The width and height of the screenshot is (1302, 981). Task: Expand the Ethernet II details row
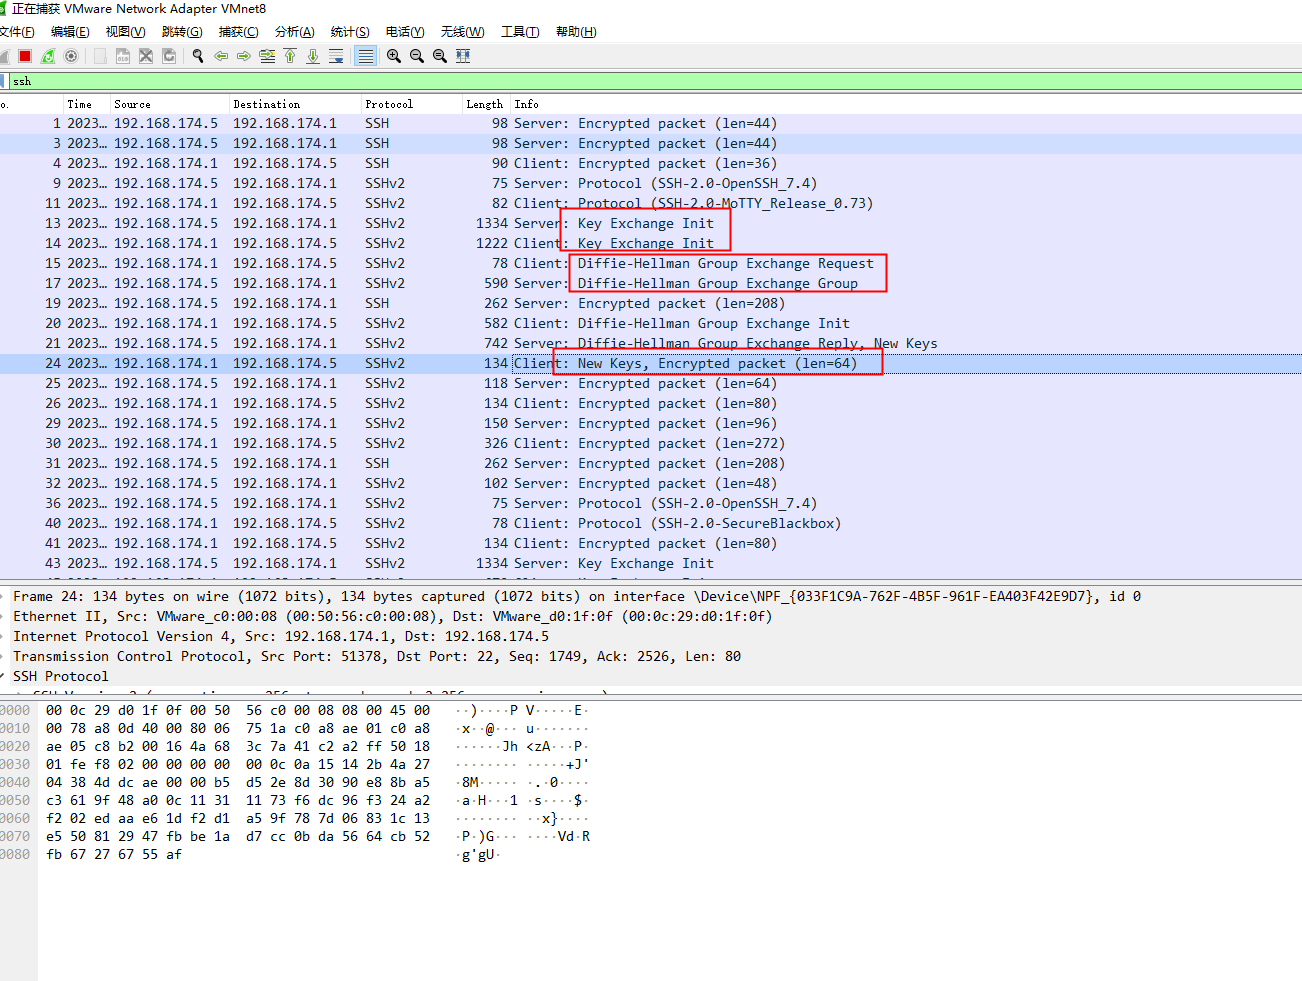[x=4, y=616]
